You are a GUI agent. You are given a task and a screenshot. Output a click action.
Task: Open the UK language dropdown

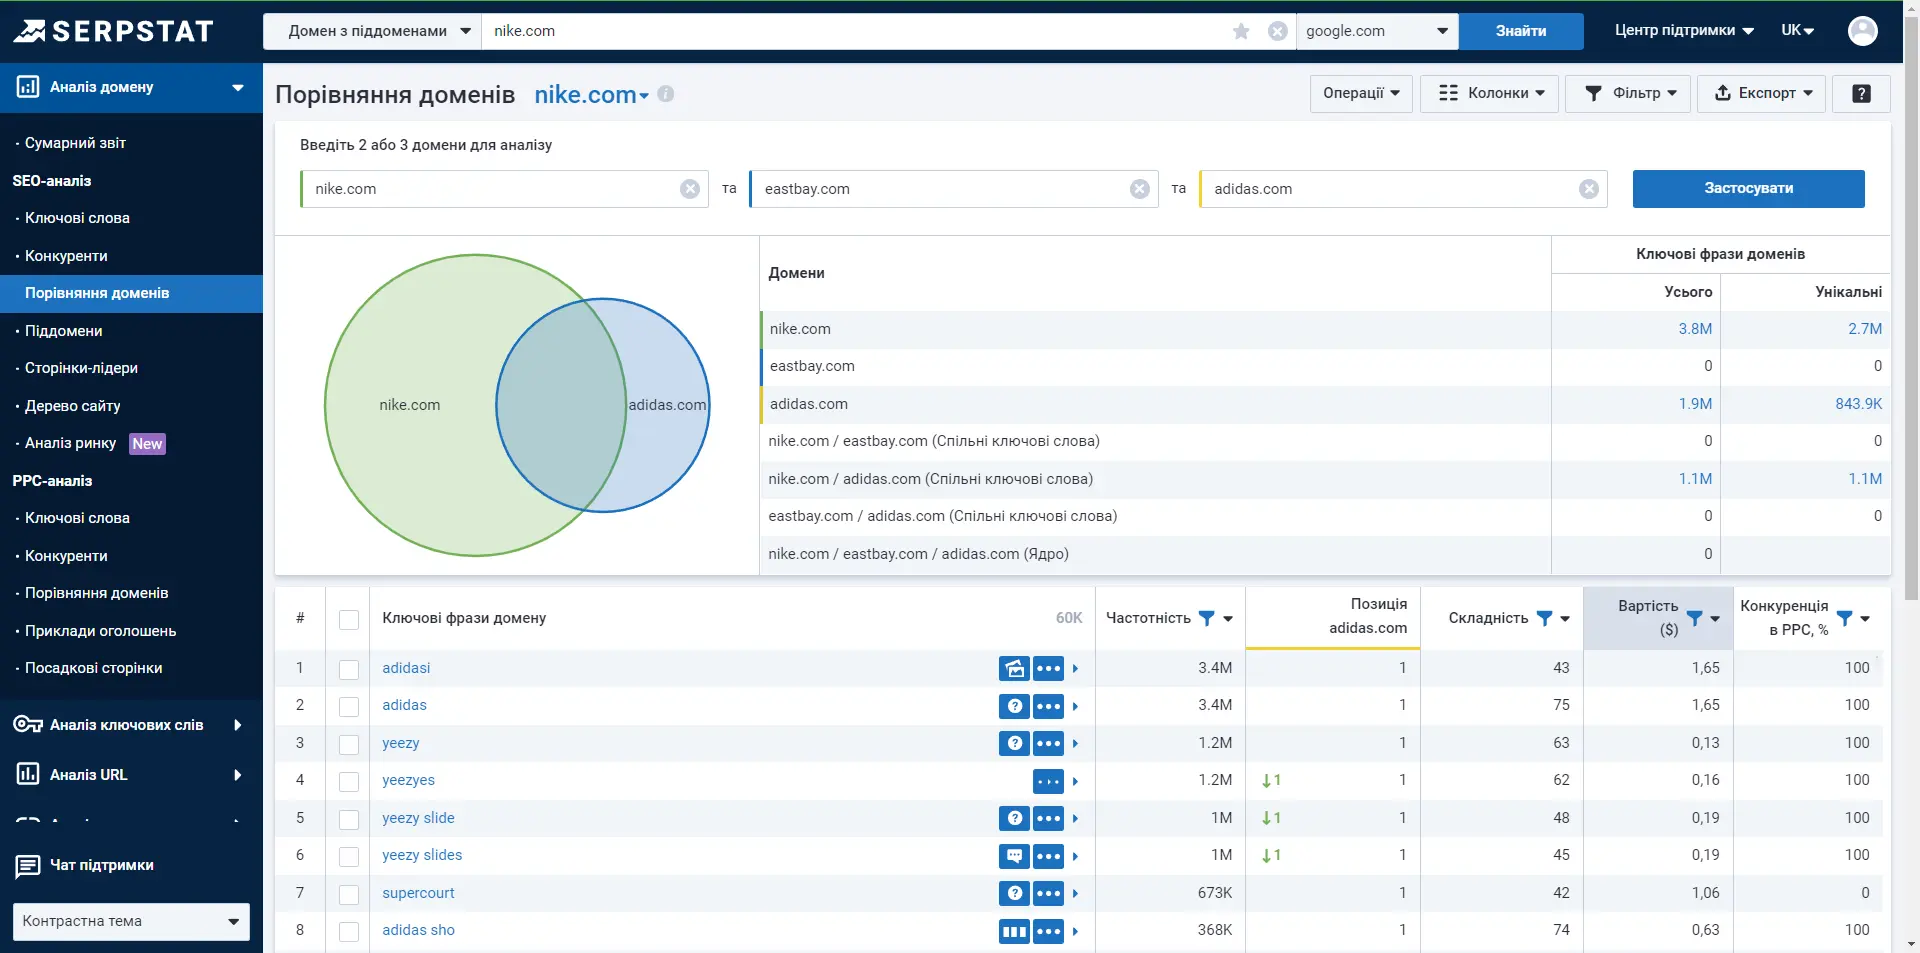pyautogui.click(x=1797, y=31)
